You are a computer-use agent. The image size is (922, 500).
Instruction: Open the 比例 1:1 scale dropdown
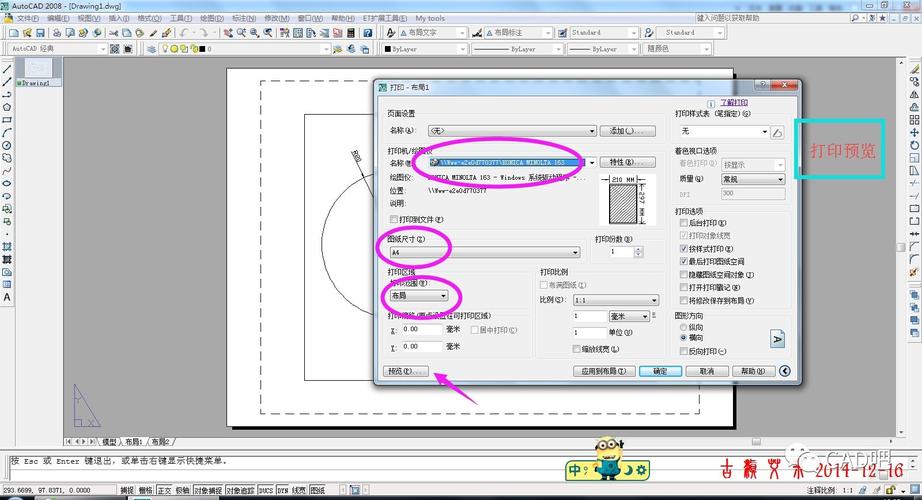[654, 300]
